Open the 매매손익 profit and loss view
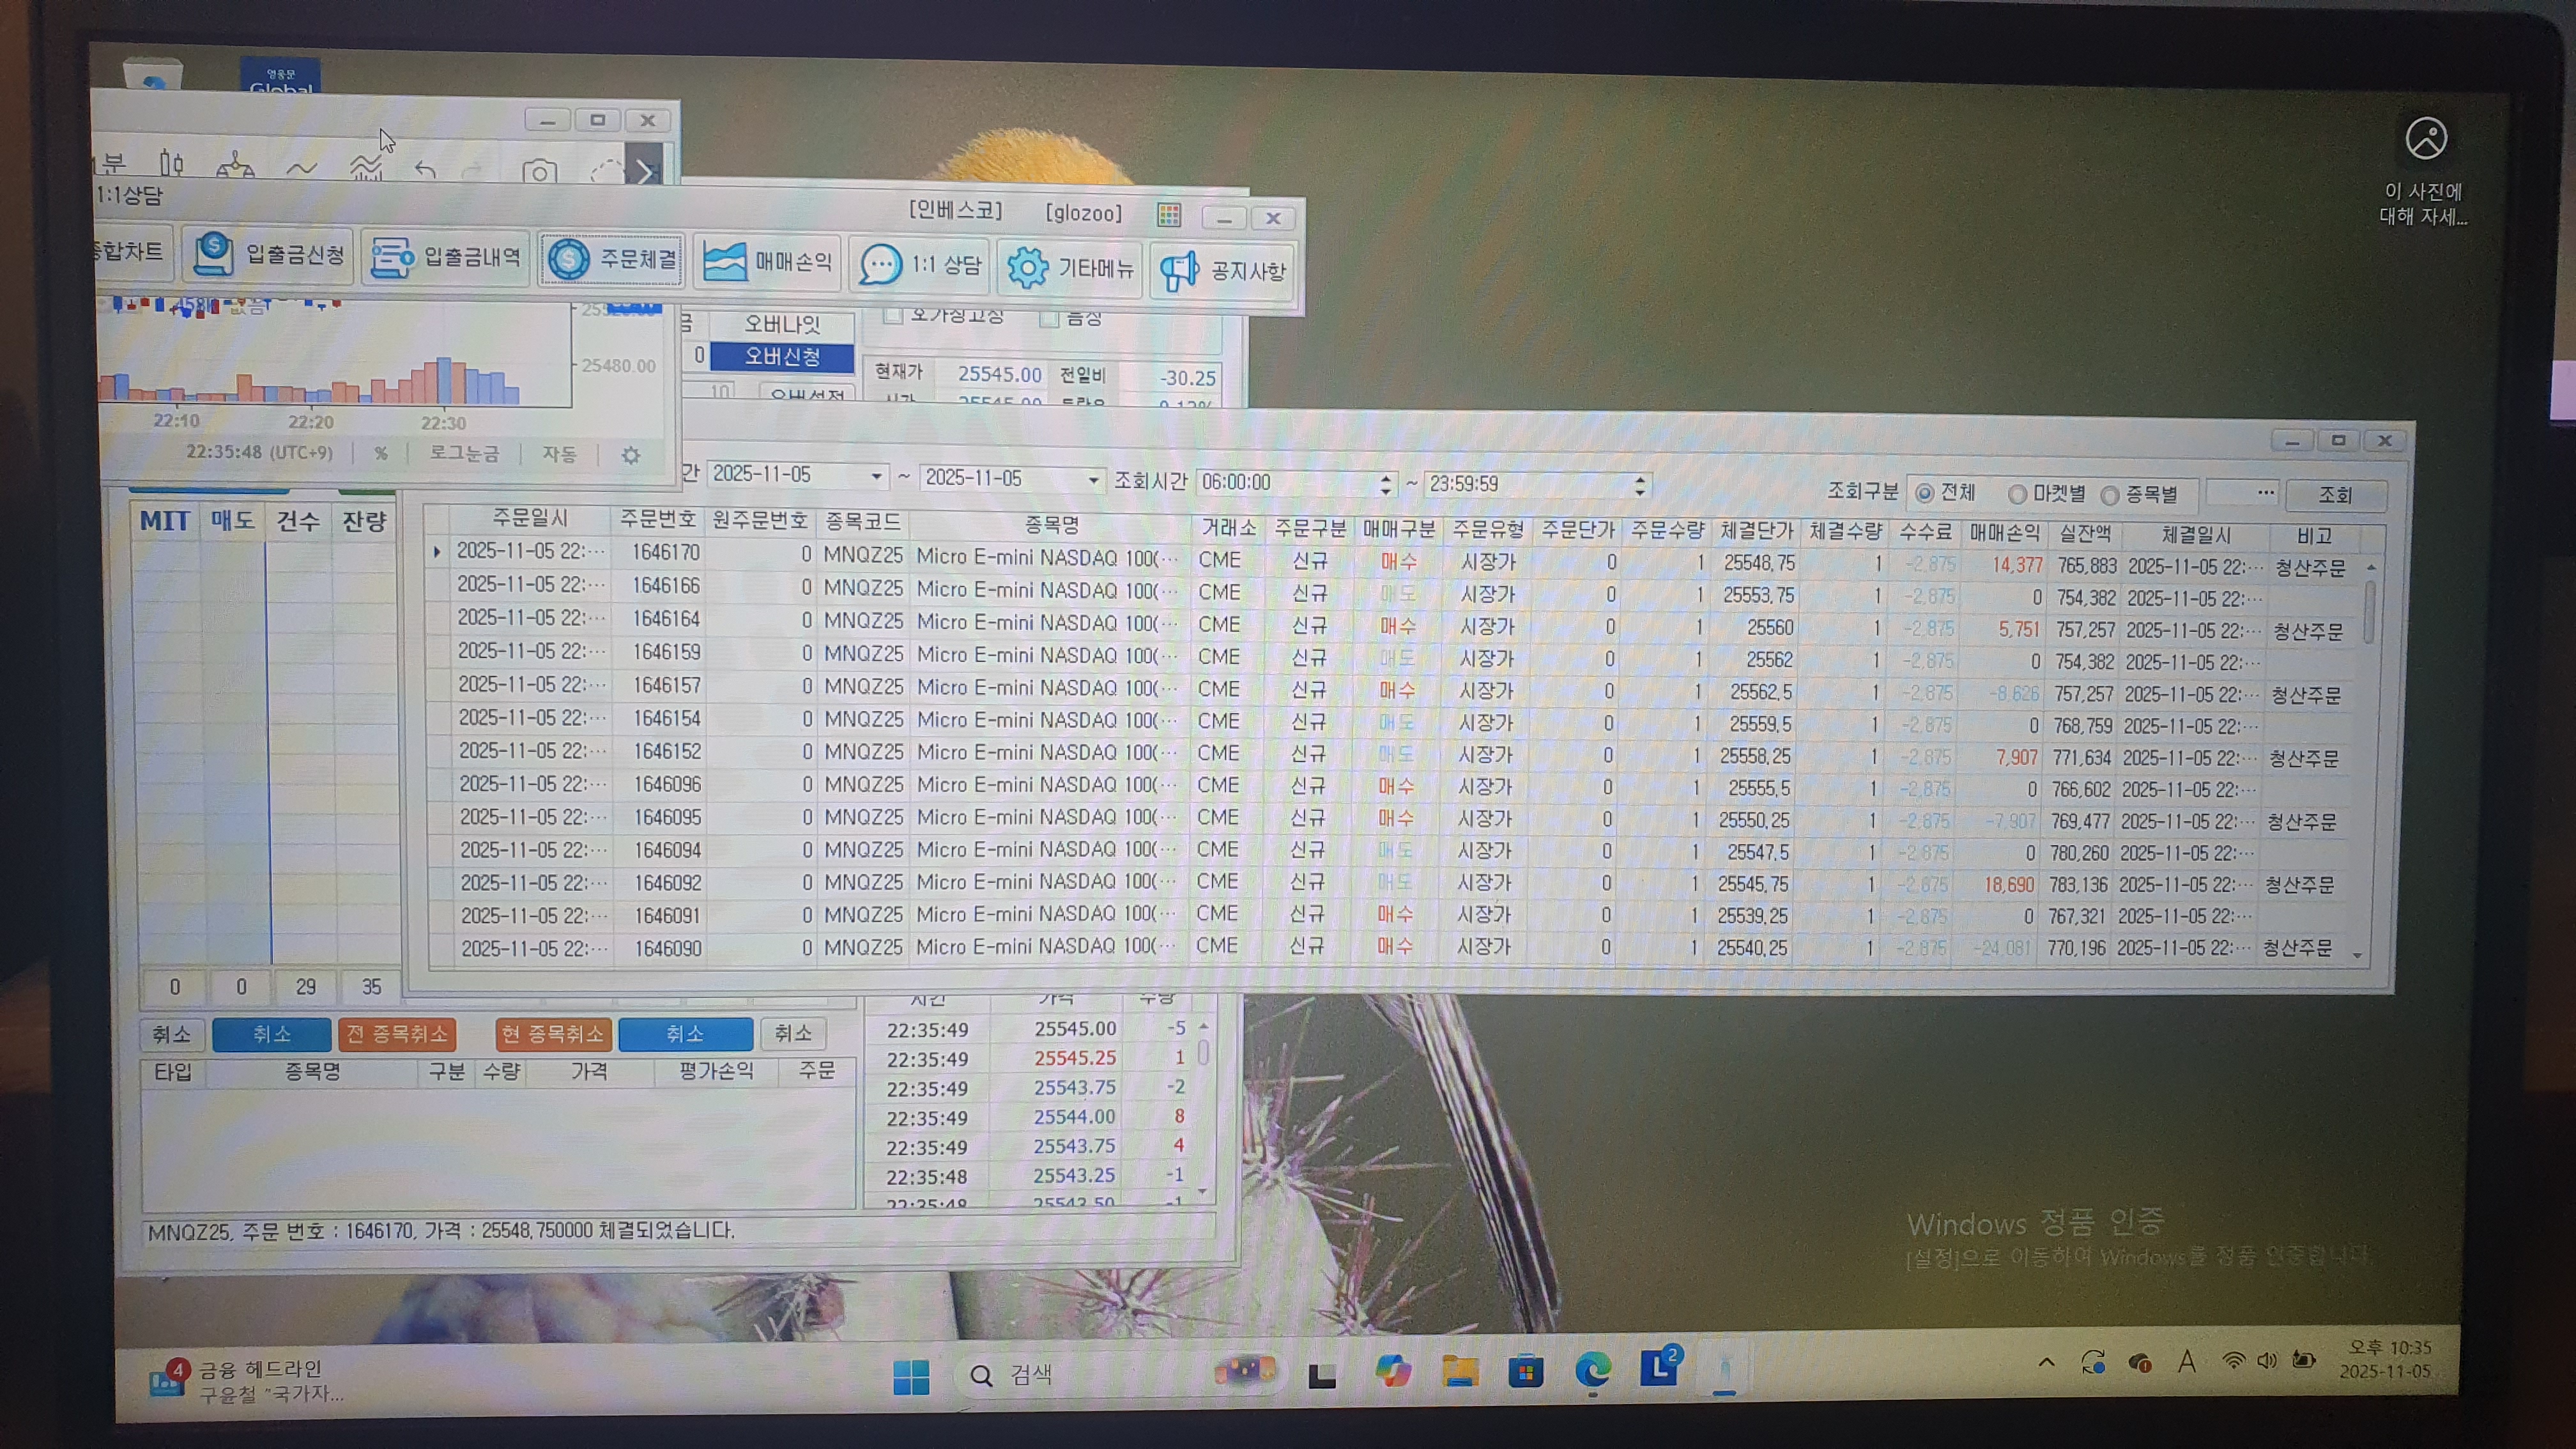Viewport: 2576px width, 1449px height. 767,262
